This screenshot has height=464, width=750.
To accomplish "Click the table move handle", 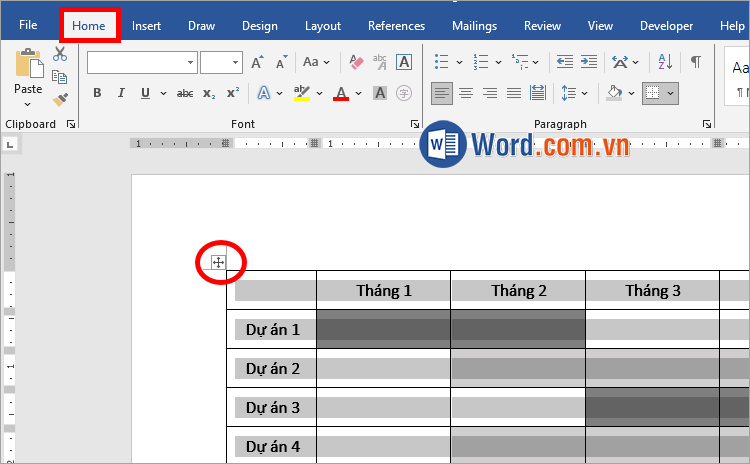I will [x=218, y=263].
